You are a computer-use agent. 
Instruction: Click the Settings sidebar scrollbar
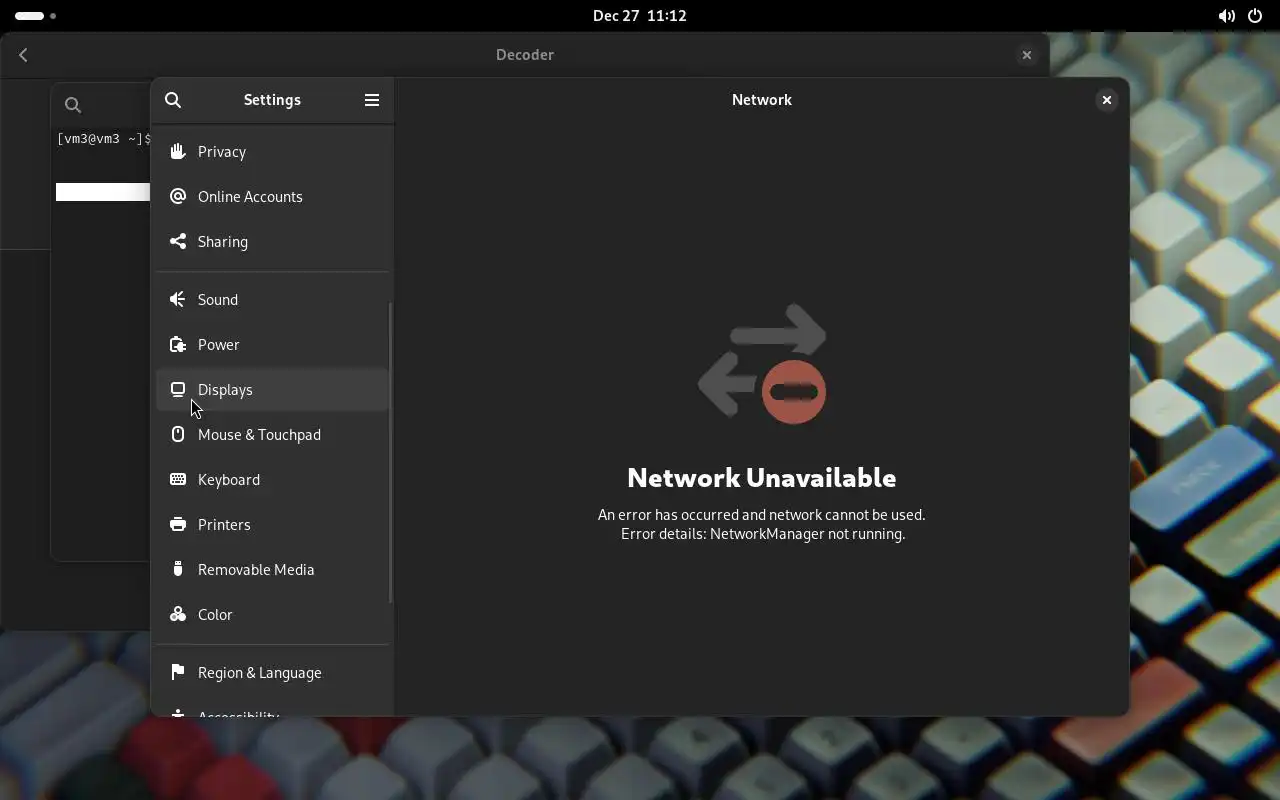(390, 452)
